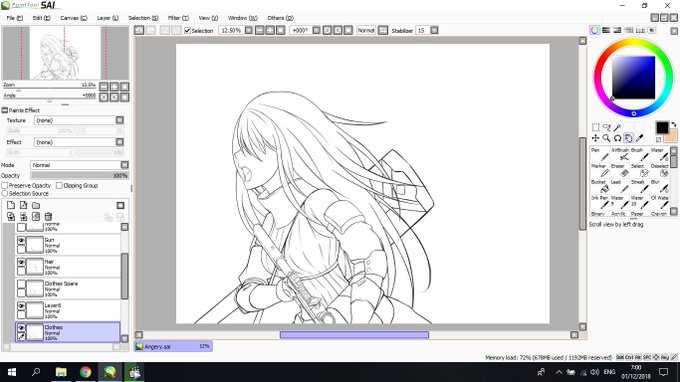This screenshot has height=382, width=680.
Task: Hide the Gun layer
Action: coord(21,241)
